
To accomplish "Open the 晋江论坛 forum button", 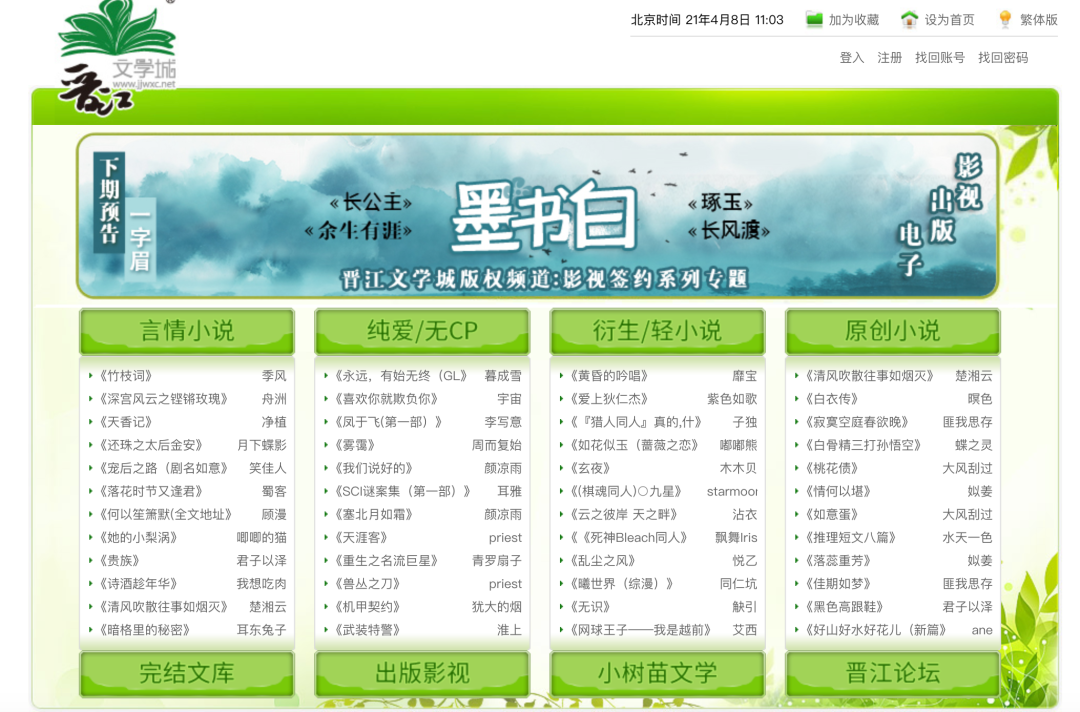I will click(893, 673).
